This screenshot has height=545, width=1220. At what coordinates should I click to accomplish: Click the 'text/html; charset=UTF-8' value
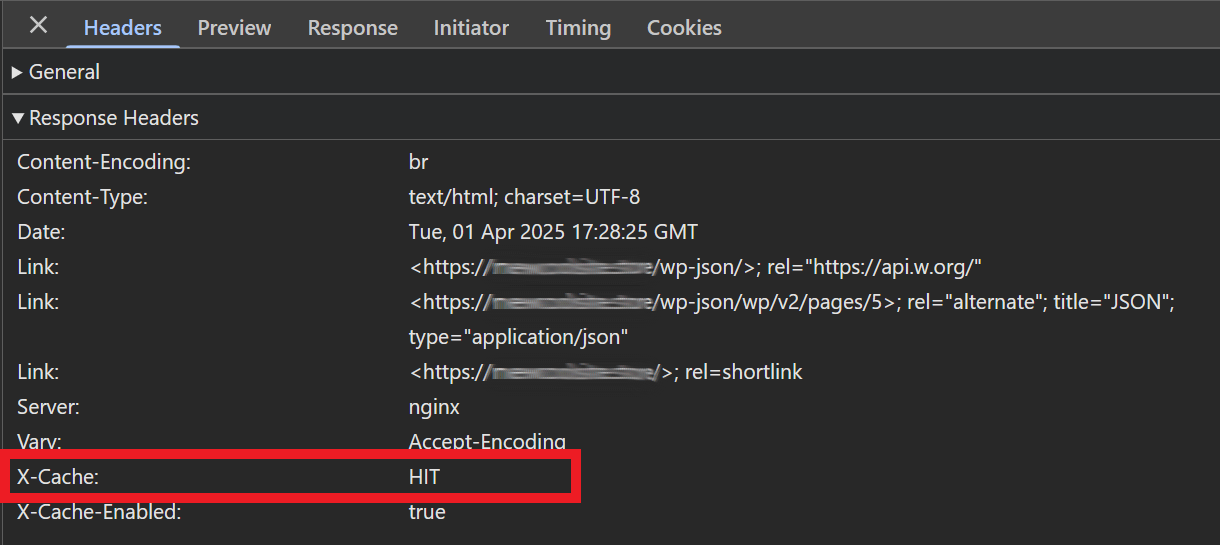point(524,197)
